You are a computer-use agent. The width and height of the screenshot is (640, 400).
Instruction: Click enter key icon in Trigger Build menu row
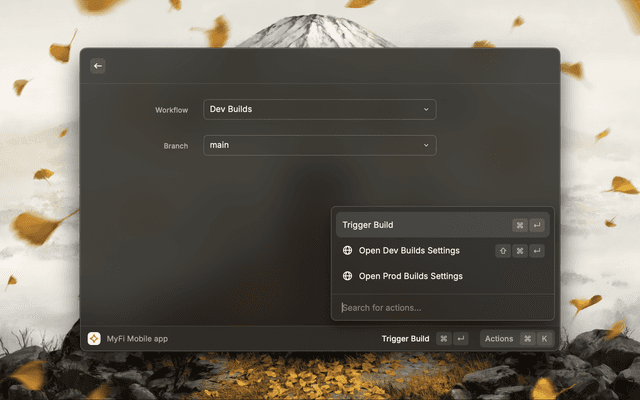click(x=537, y=226)
